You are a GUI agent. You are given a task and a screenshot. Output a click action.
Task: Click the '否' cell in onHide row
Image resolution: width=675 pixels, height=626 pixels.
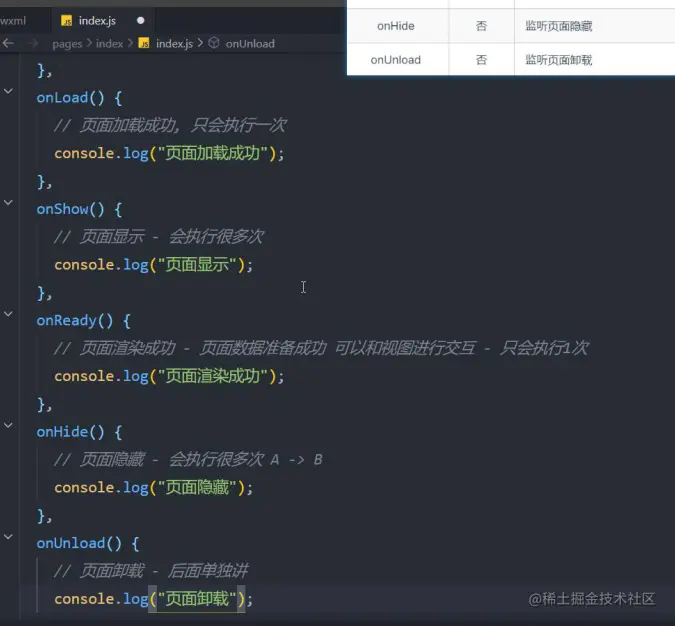pyautogui.click(x=481, y=26)
